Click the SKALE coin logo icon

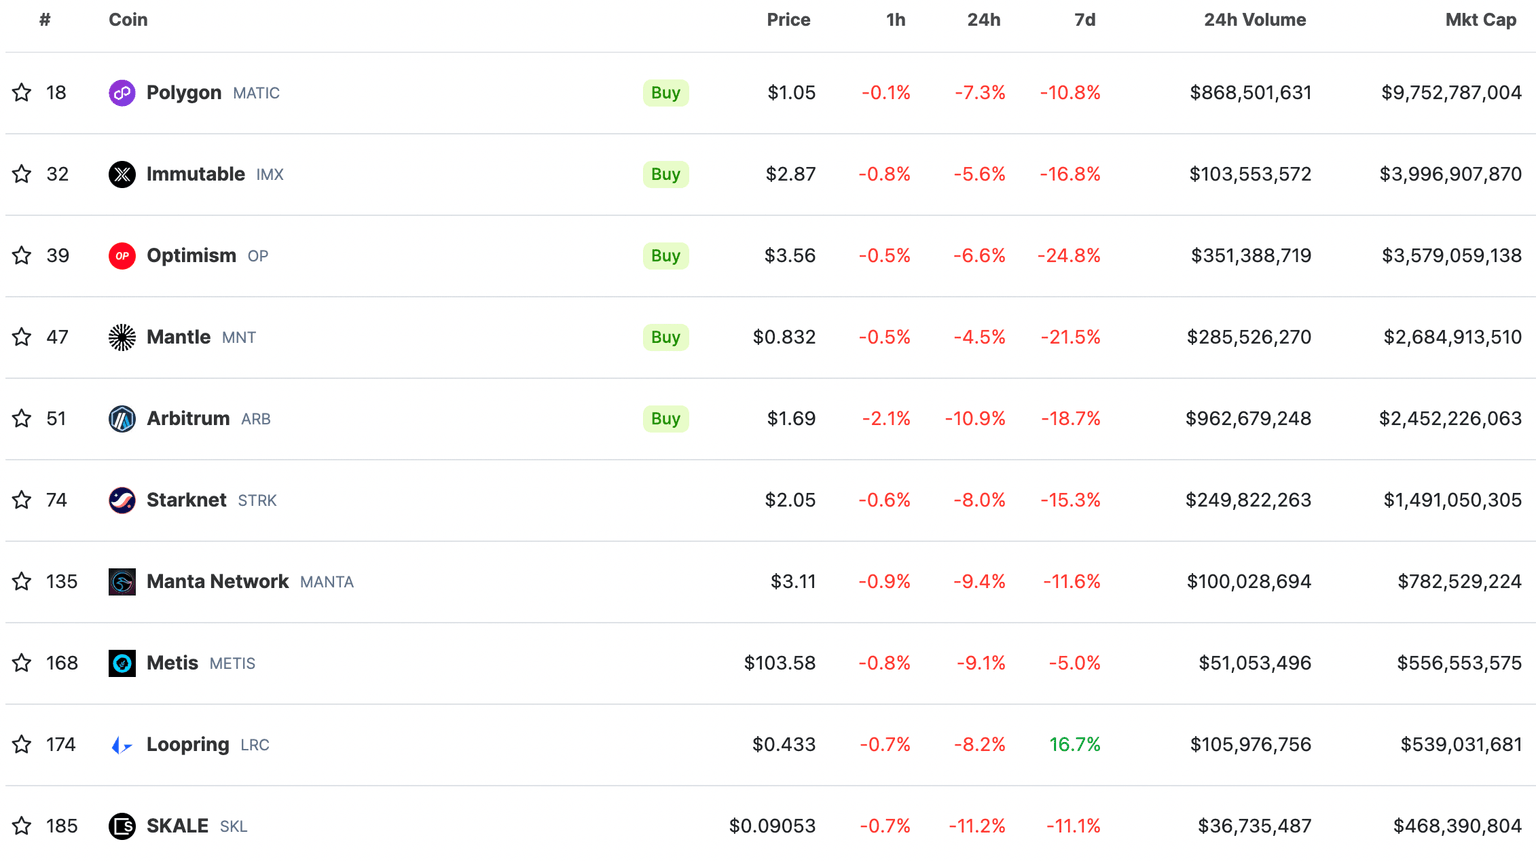[122, 826]
